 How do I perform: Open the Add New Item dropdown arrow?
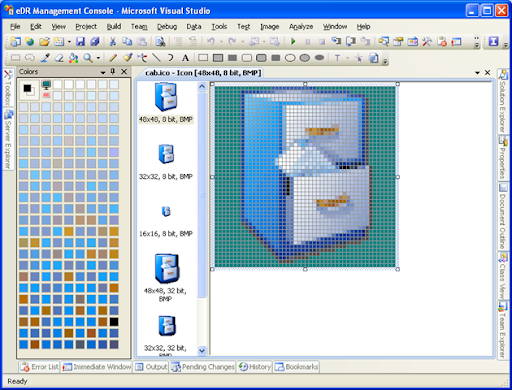[69, 42]
